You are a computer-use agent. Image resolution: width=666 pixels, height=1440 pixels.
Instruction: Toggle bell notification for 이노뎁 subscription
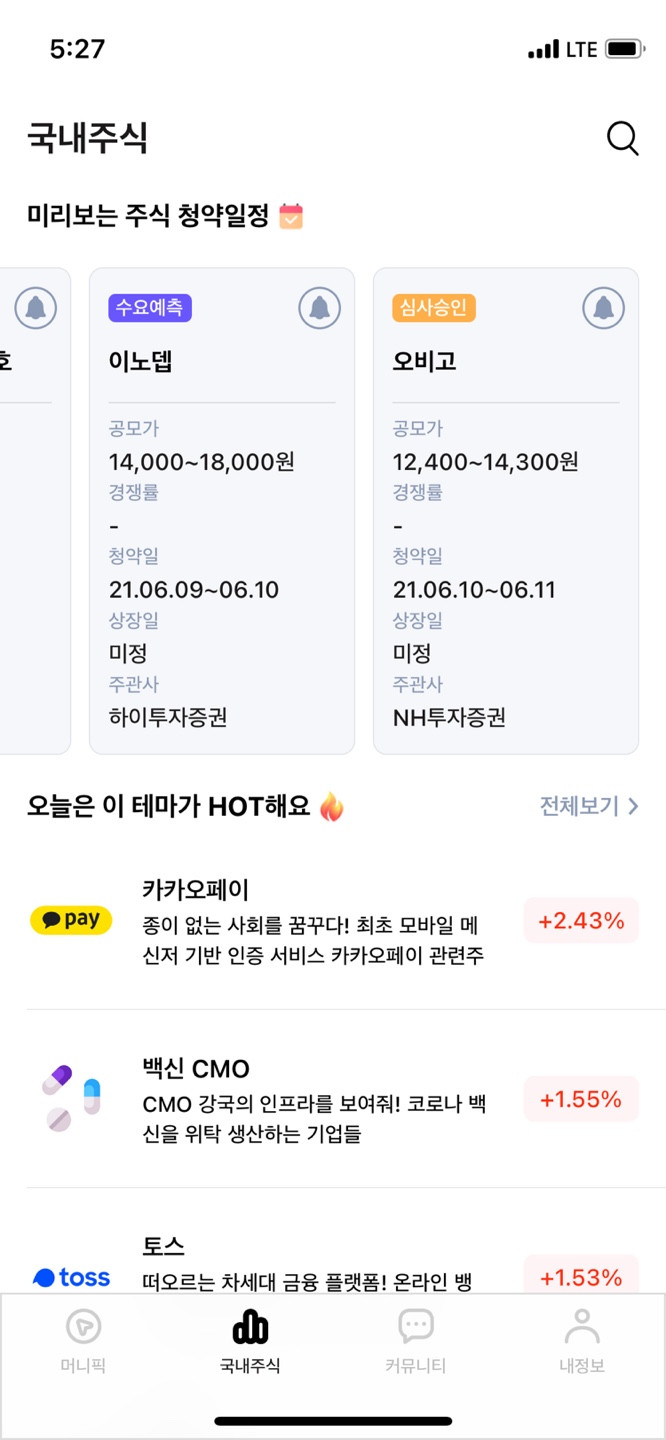coord(319,308)
